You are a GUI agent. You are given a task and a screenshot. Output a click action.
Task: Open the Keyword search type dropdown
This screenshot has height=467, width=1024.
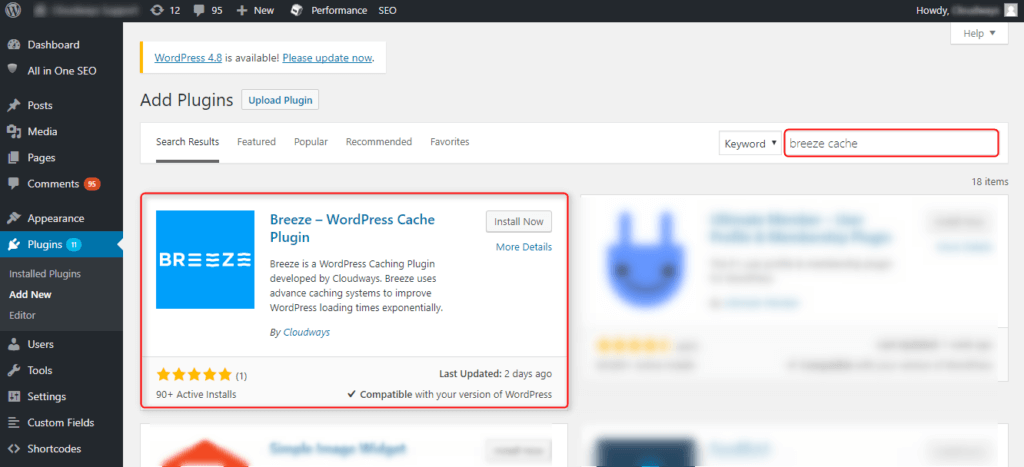(750, 144)
